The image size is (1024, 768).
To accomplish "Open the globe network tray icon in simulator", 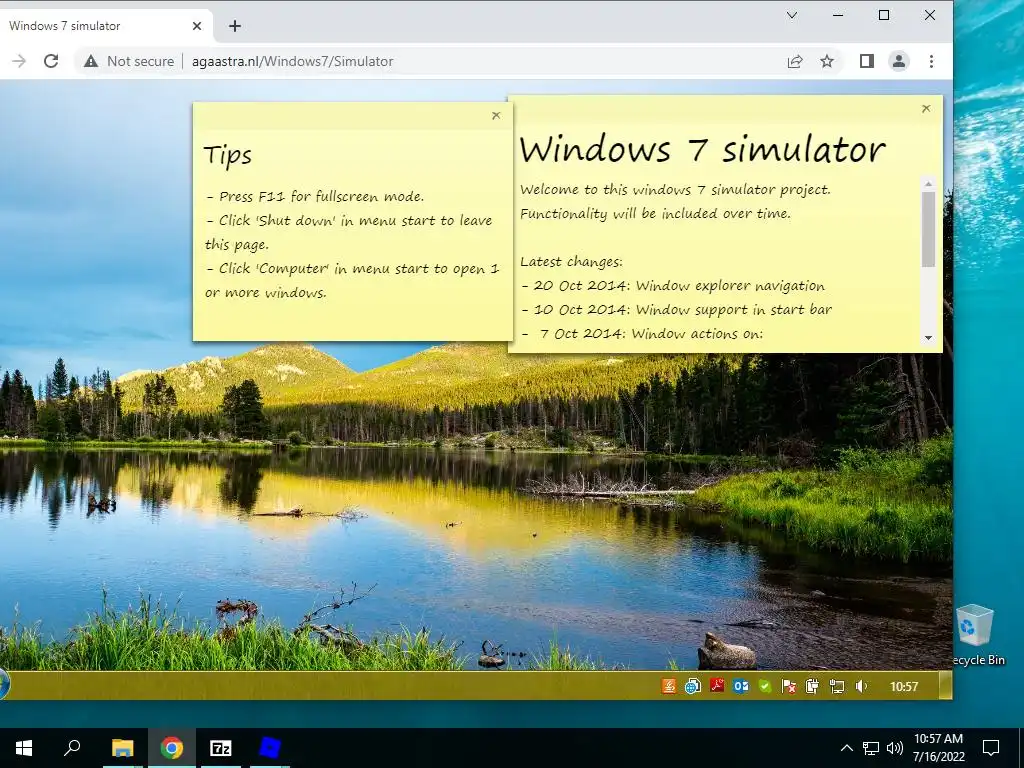I will (693, 686).
